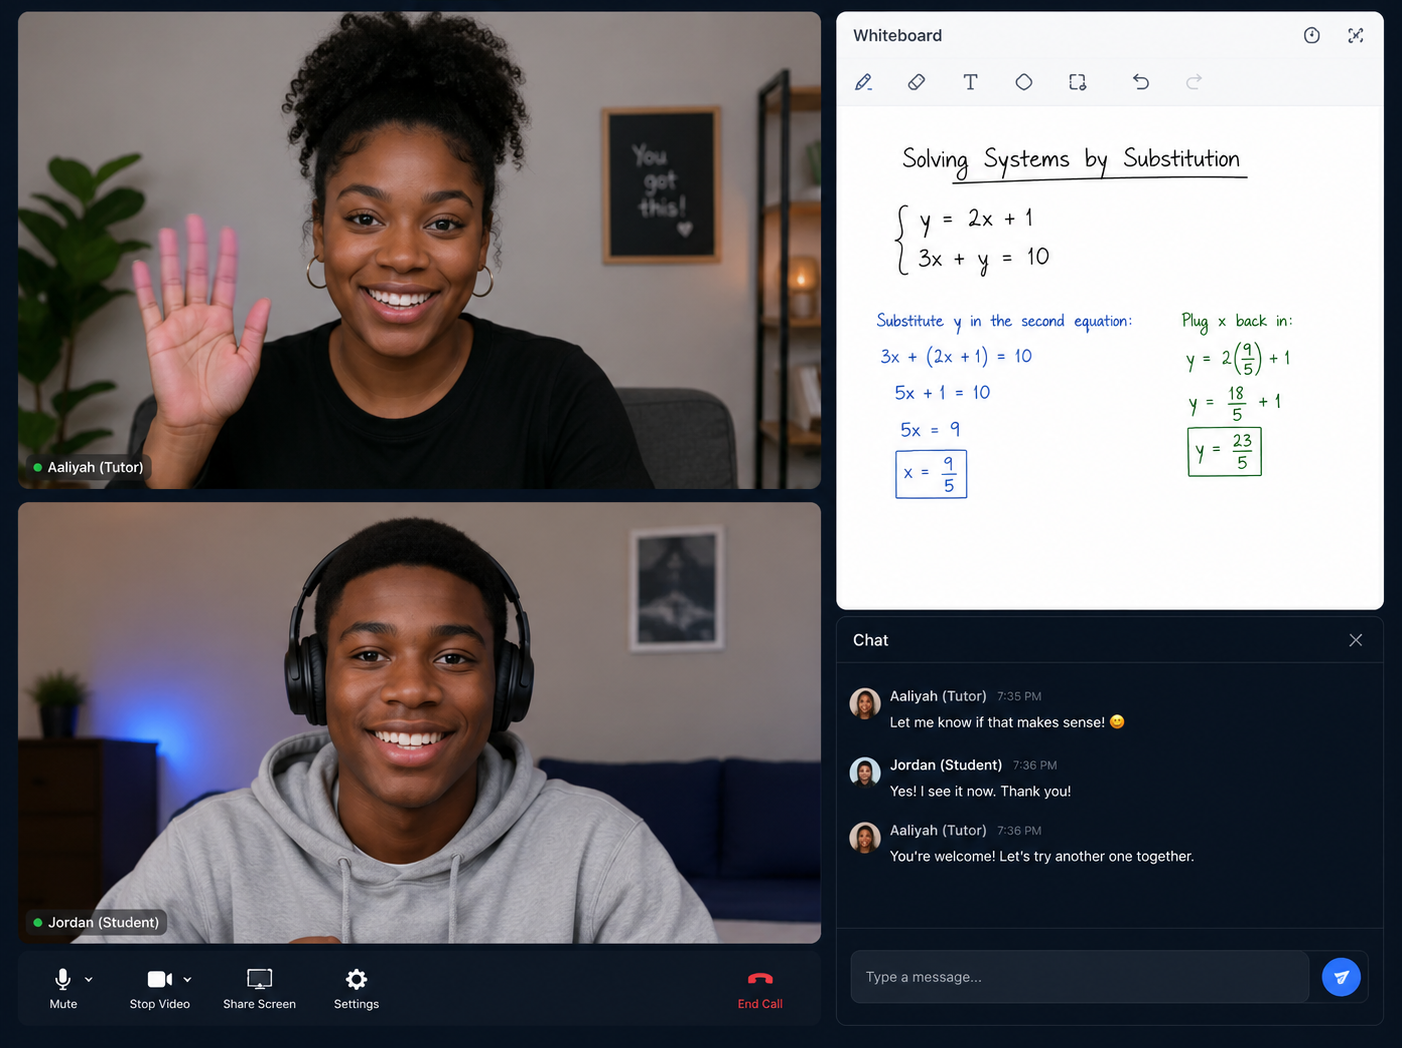
Task: Select the whiteboard eraser tool
Action: pos(916,82)
